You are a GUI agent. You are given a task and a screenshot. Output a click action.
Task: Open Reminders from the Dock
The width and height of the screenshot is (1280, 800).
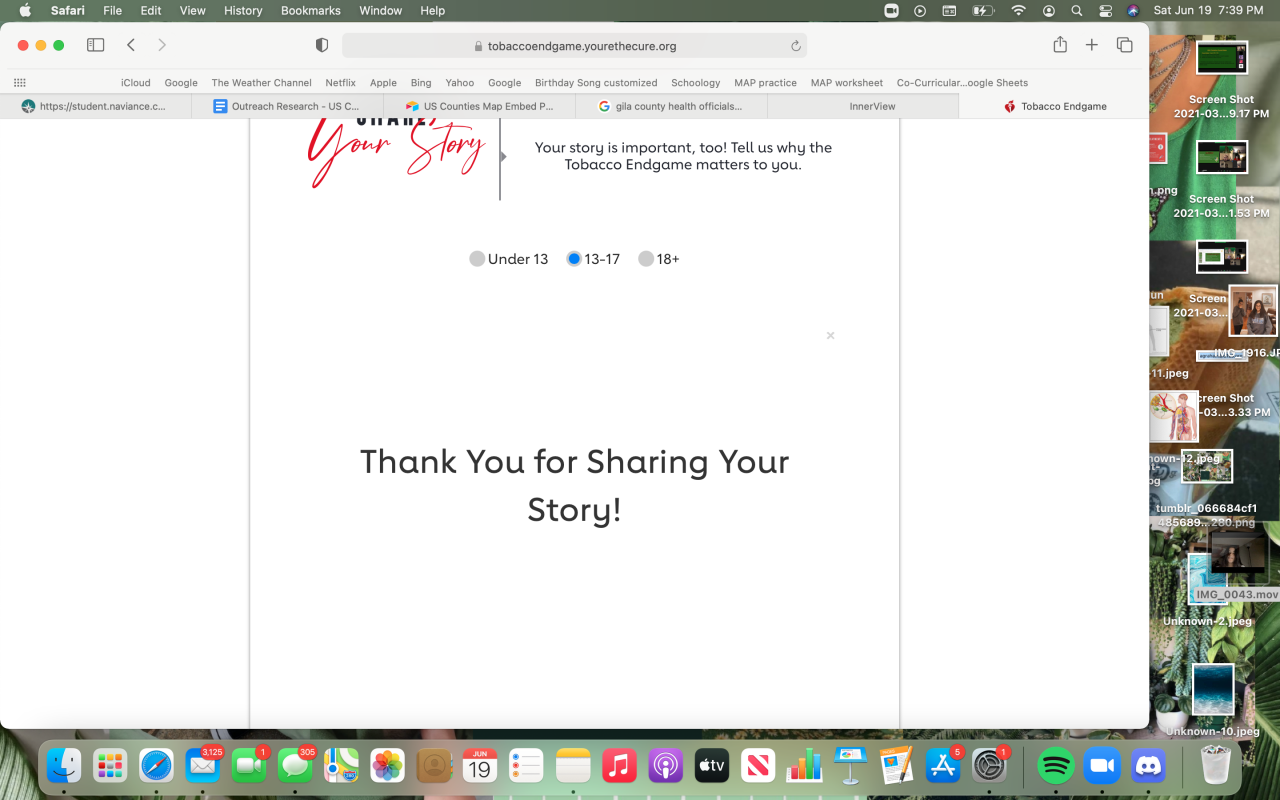pos(526,766)
